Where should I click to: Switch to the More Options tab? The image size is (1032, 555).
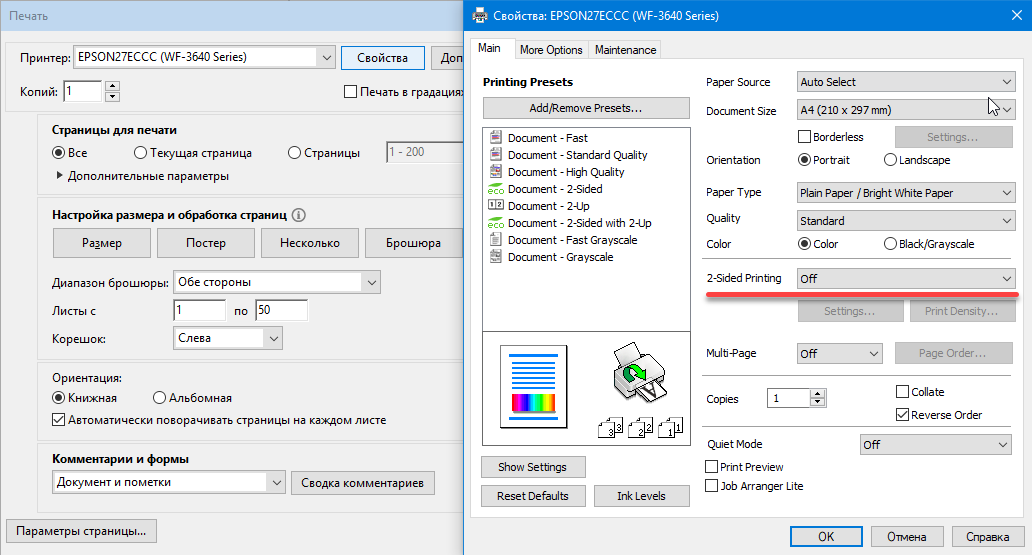pos(550,50)
